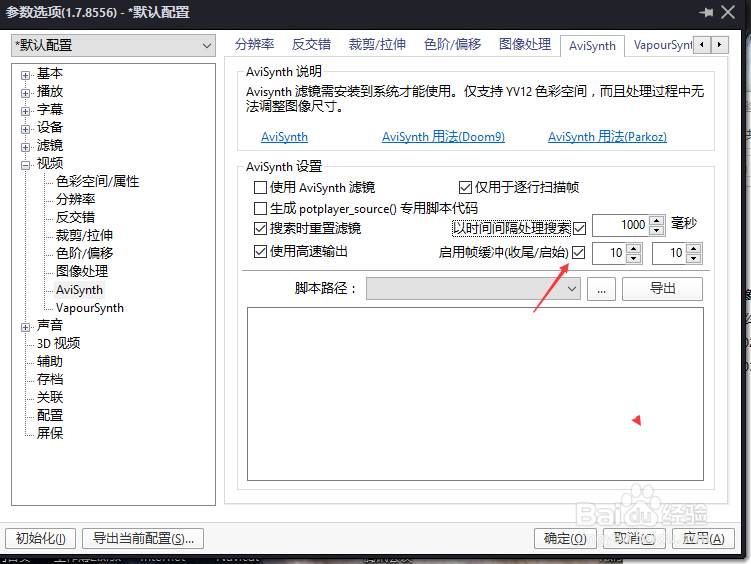This screenshot has height=564, width=751.
Task: Confirm with 确定(O) button
Action: click(x=565, y=539)
